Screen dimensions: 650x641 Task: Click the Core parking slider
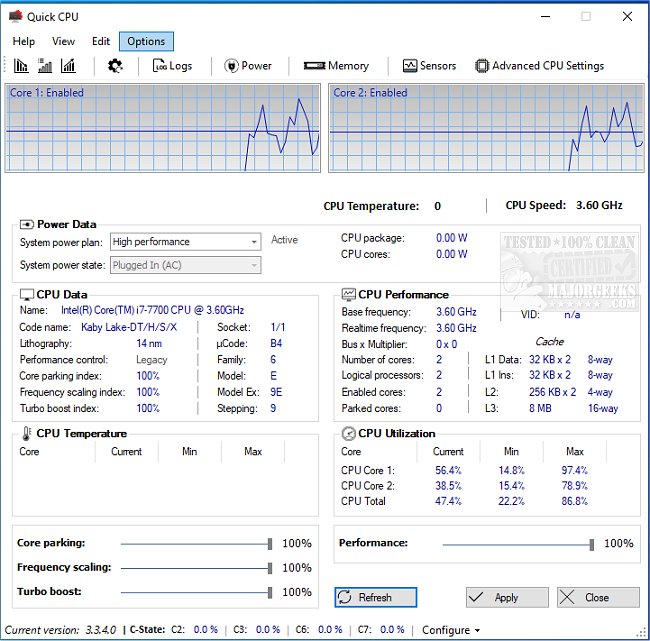click(x=195, y=543)
